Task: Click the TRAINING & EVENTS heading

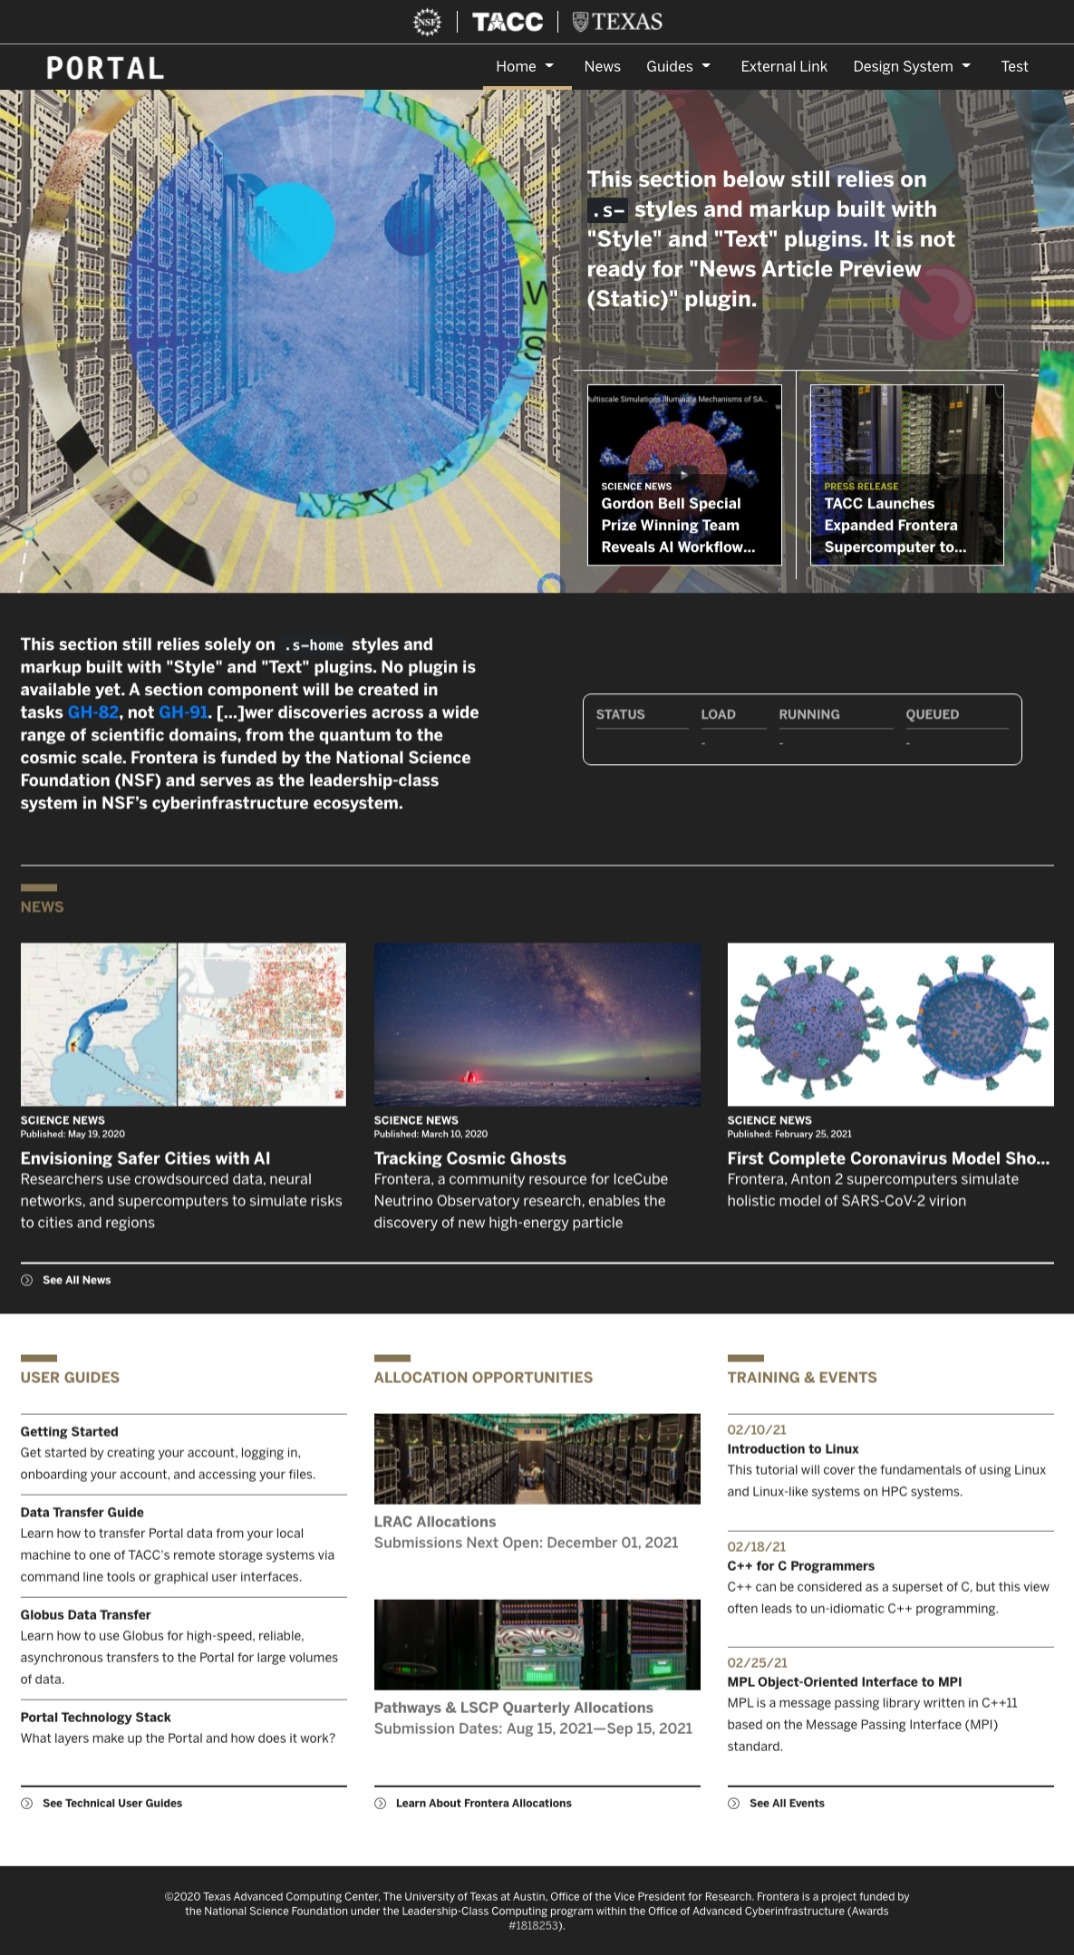Action: (802, 1377)
